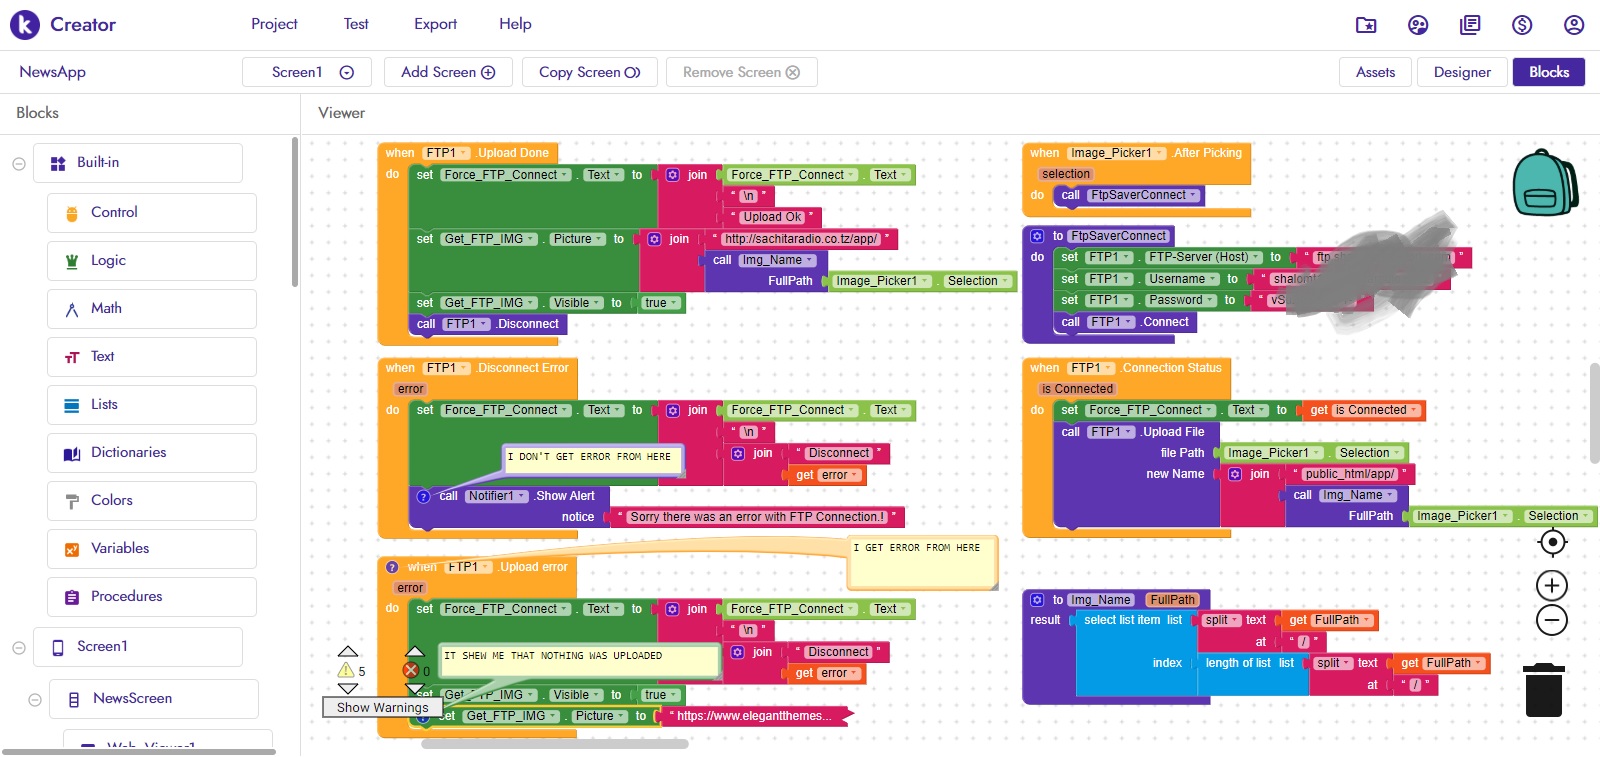Select Built-in blocks root item

[x=138, y=163]
